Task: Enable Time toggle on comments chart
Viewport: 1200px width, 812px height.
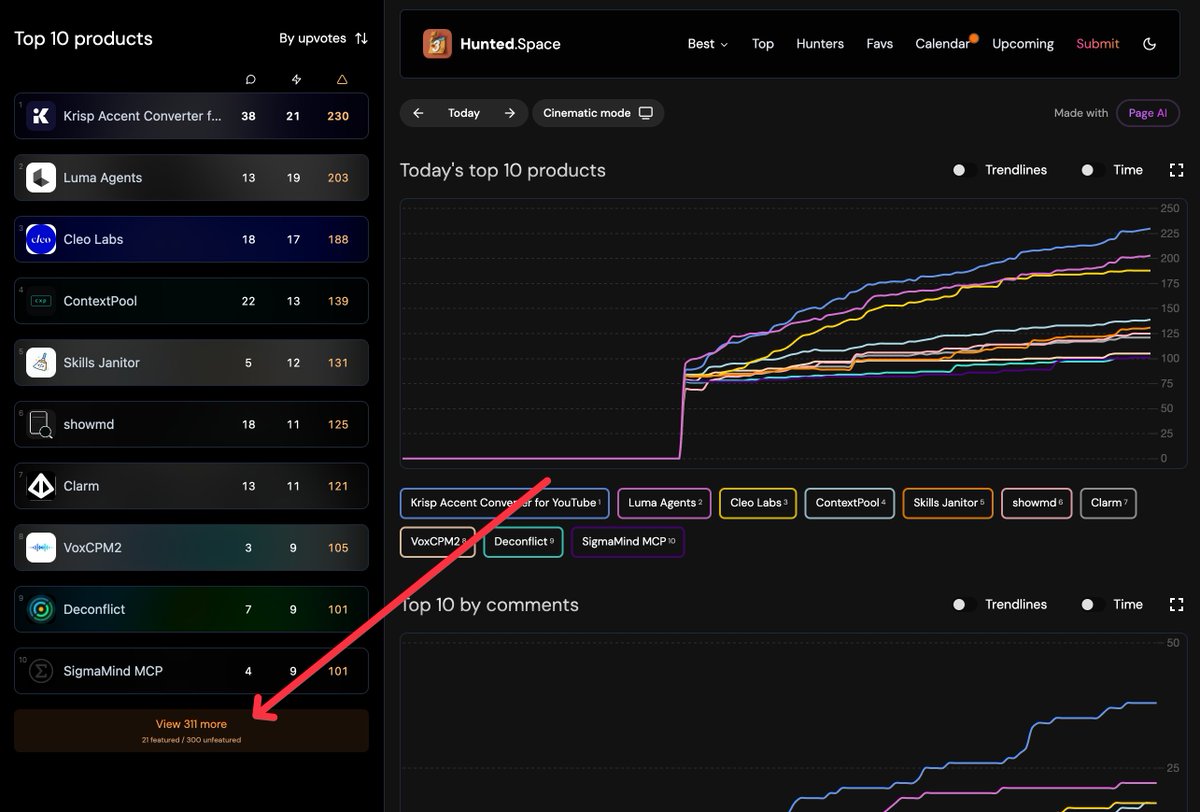Action: pyautogui.click(x=1092, y=605)
